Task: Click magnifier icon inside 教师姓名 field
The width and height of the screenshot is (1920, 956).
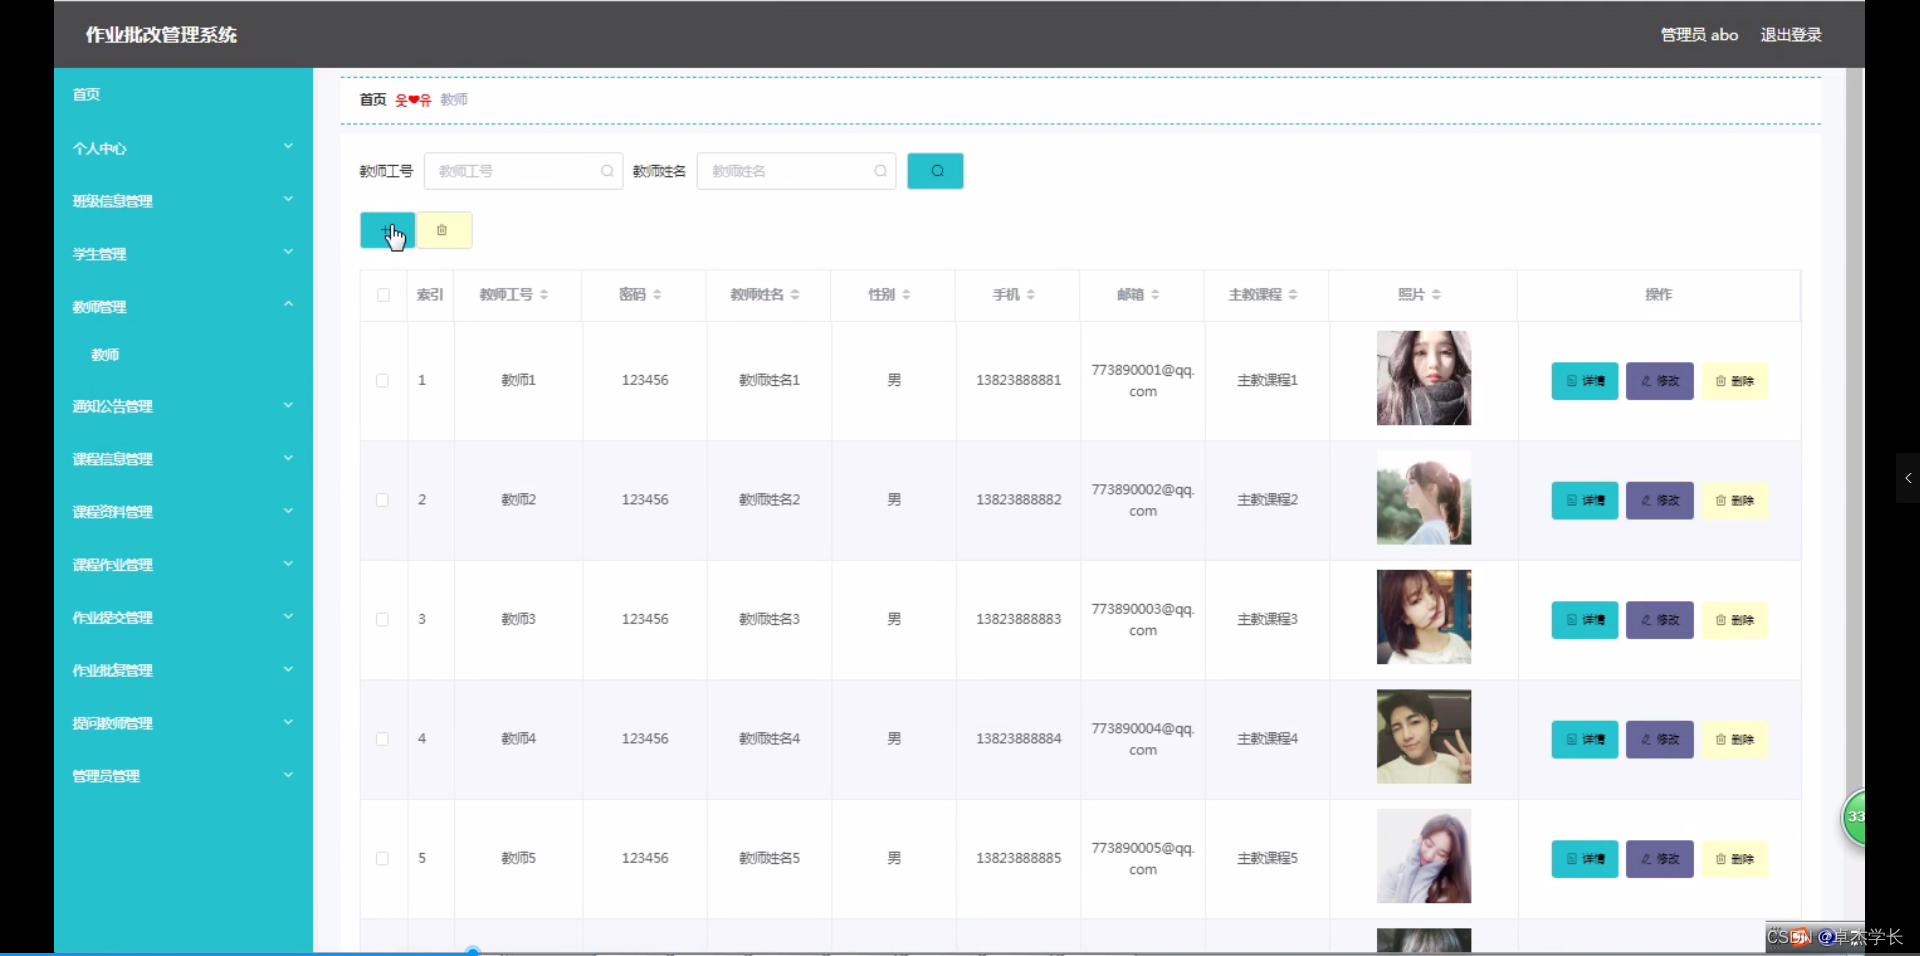Action: tap(880, 171)
